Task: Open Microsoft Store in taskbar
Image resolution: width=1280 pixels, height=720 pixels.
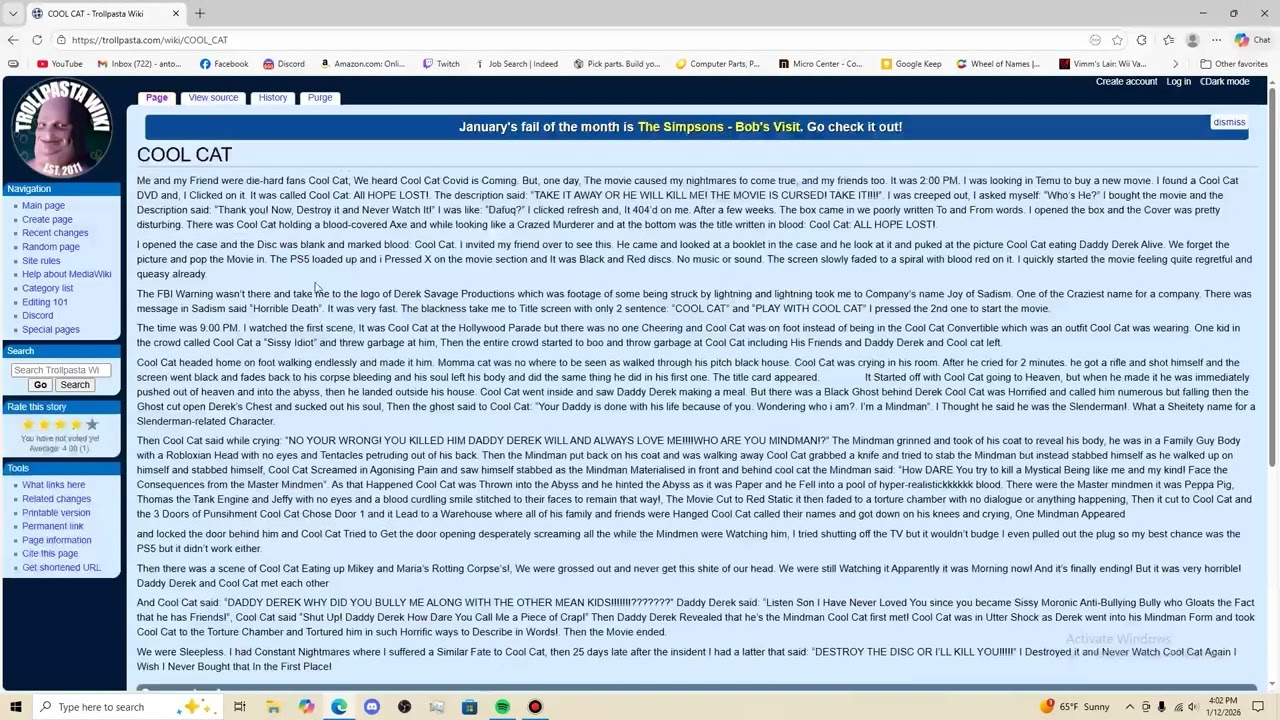Action: tap(469, 707)
